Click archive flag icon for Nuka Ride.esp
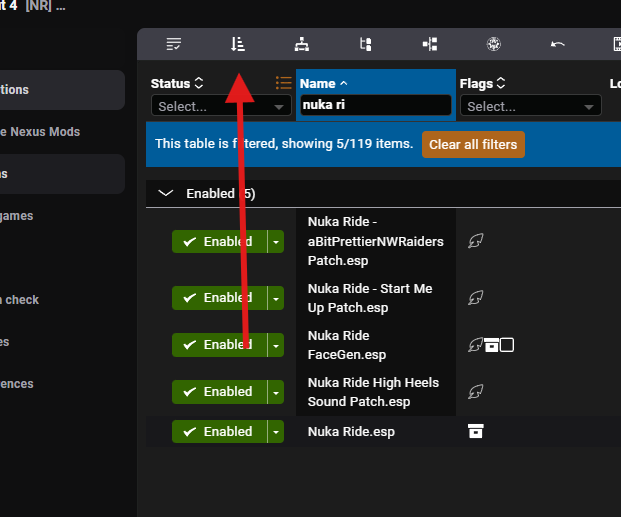This screenshot has width=621, height=517. tap(475, 431)
